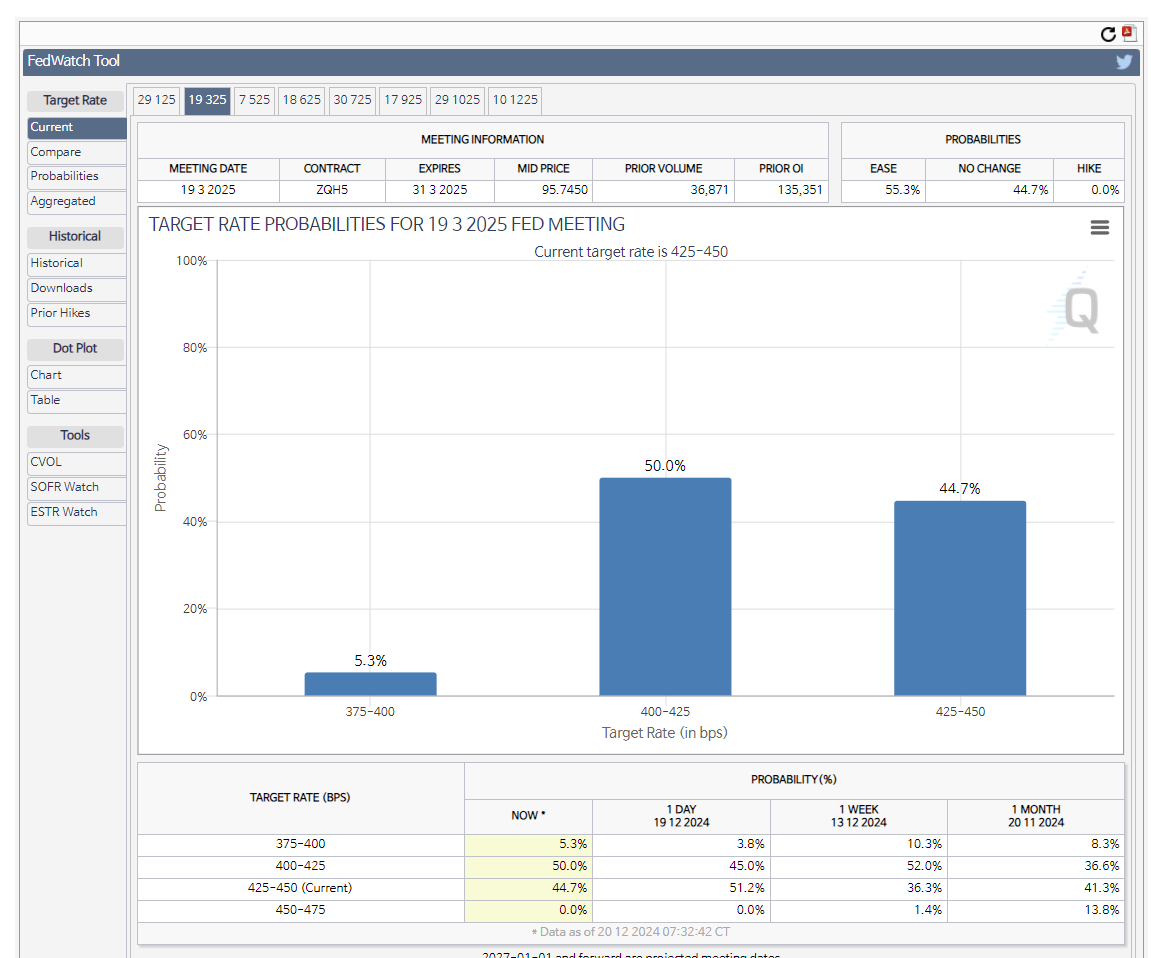The width and height of the screenshot is (1151, 958).
Task: Switch to the 7 525 meeting tab
Action: pos(254,100)
